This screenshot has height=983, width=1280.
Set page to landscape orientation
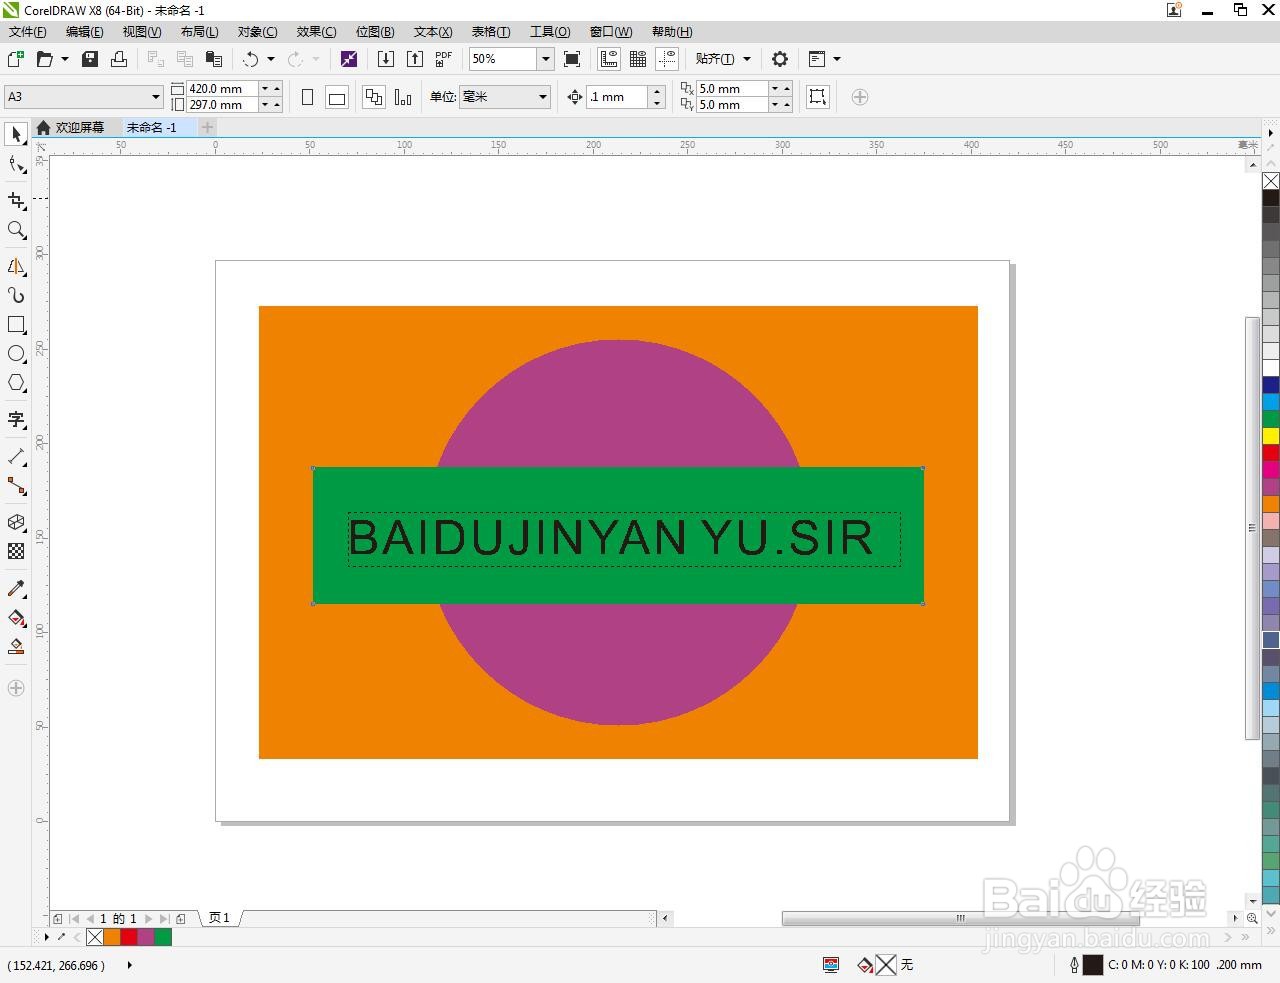coord(337,97)
